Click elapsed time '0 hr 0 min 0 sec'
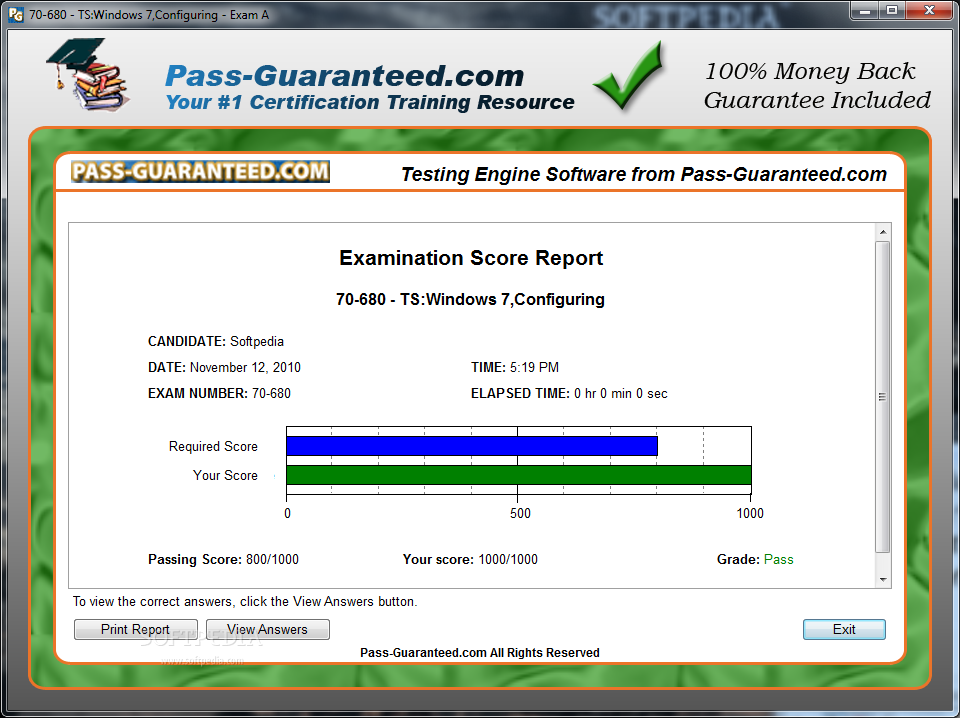The height and width of the screenshot is (718, 960). tap(620, 394)
